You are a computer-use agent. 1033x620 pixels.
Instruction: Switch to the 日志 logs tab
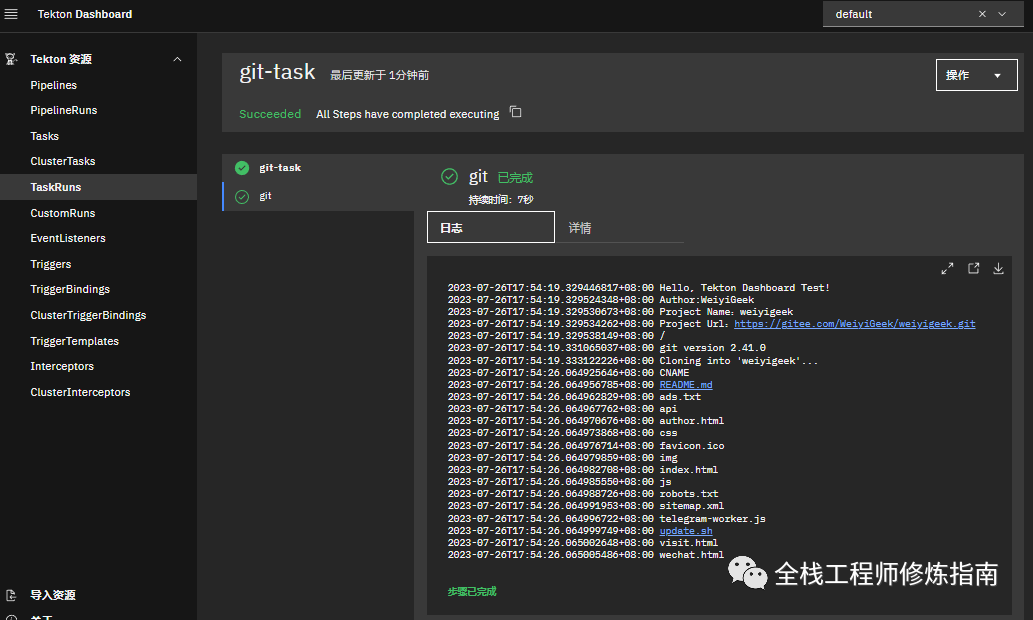pyautogui.click(x=491, y=227)
